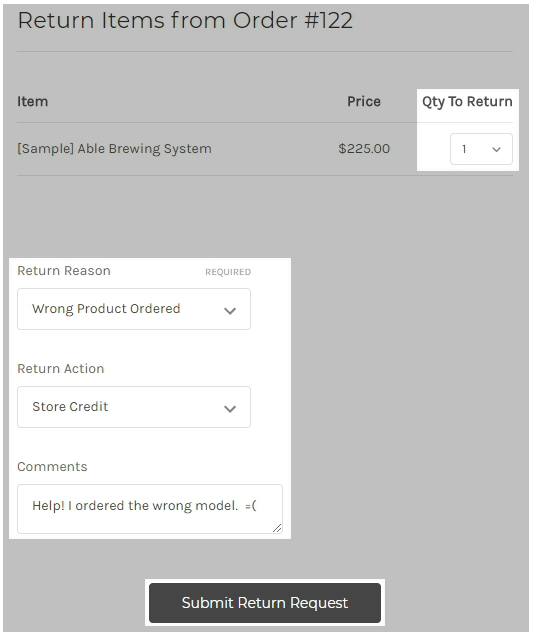The height and width of the screenshot is (636, 533).
Task: Click the Comments label
Action: tap(52, 467)
